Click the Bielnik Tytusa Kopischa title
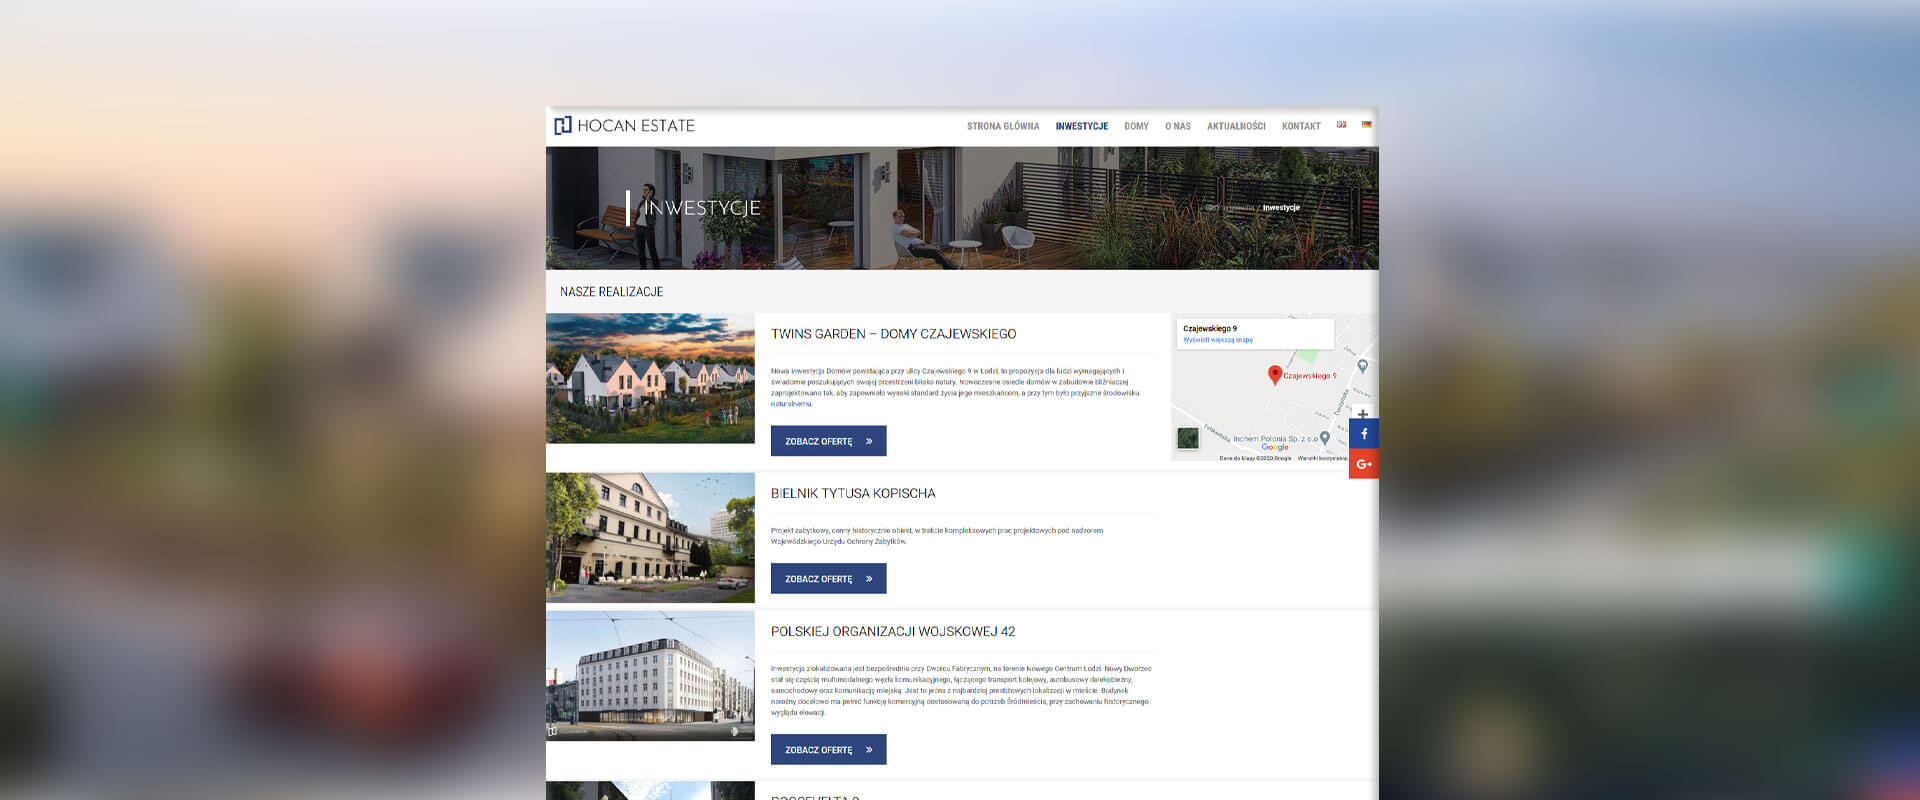 pyautogui.click(x=853, y=494)
